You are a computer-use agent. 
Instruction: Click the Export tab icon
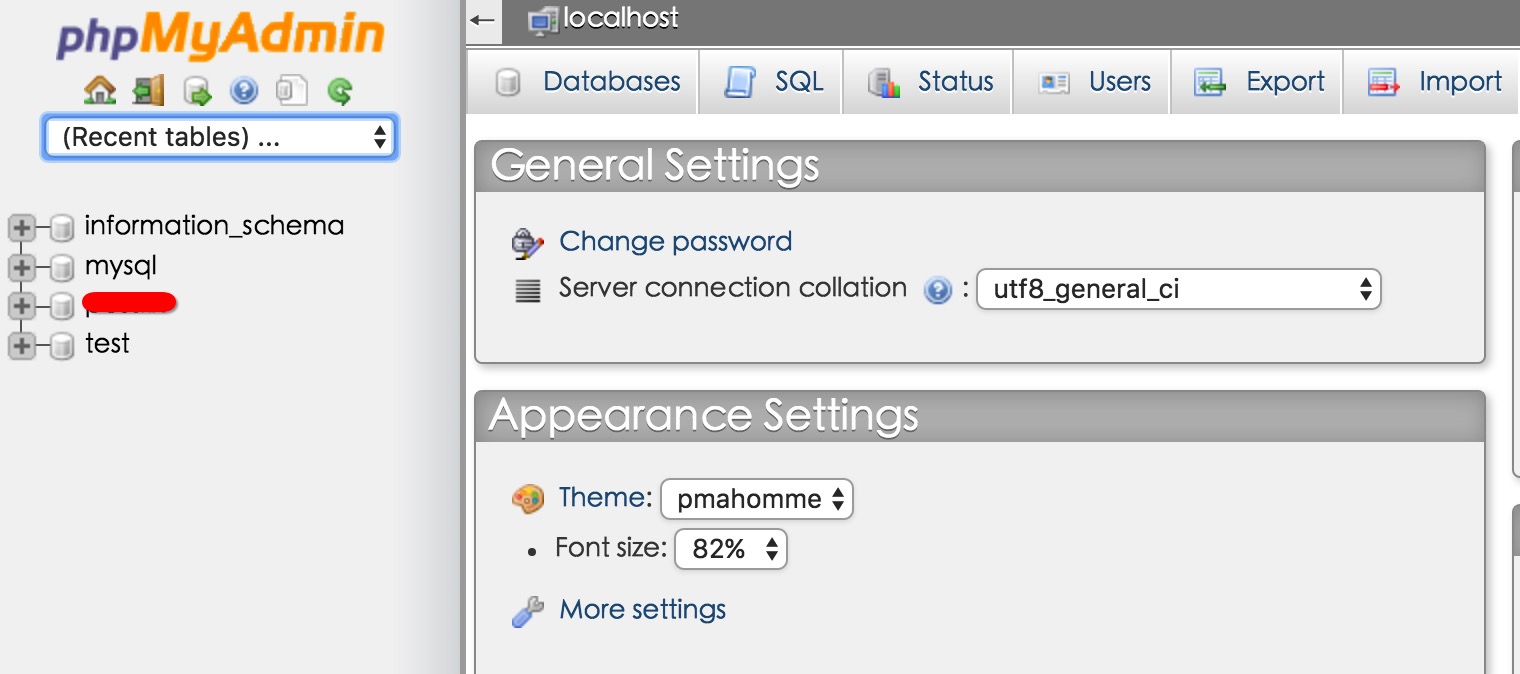coord(1210,83)
